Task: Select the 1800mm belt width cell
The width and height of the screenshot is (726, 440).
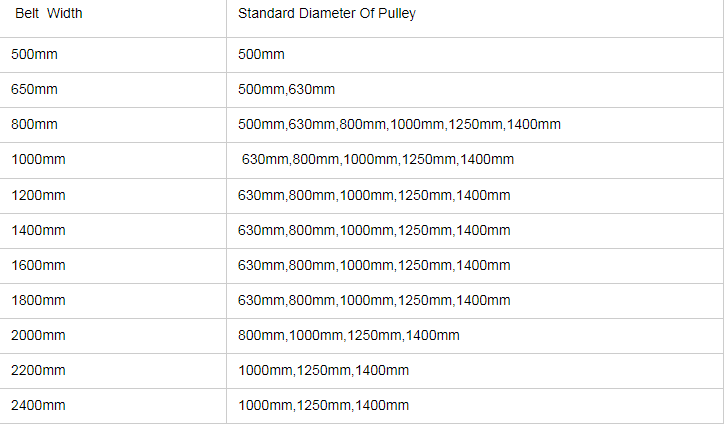Action: [x=113, y=301]
